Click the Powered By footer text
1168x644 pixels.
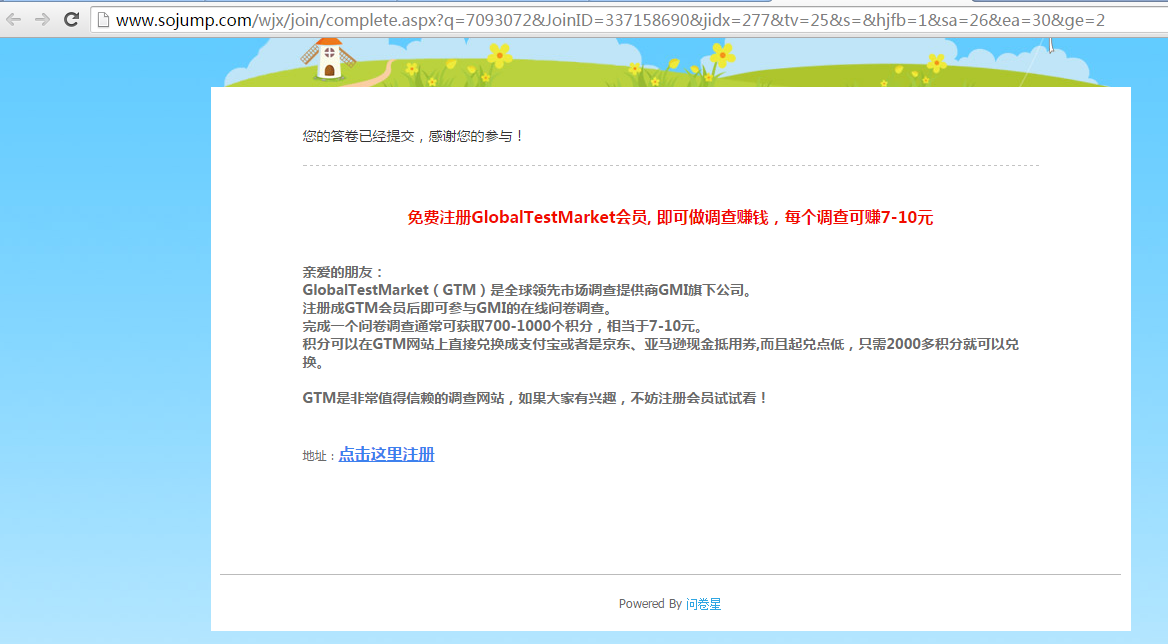[x=650, y=604]
